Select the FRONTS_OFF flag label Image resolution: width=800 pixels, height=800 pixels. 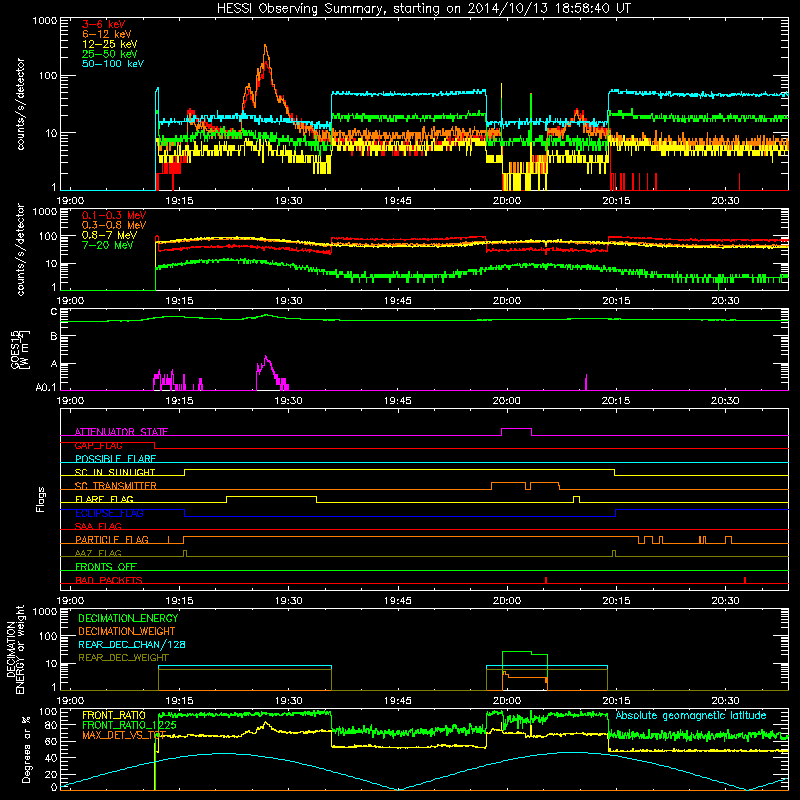[106, 567]
